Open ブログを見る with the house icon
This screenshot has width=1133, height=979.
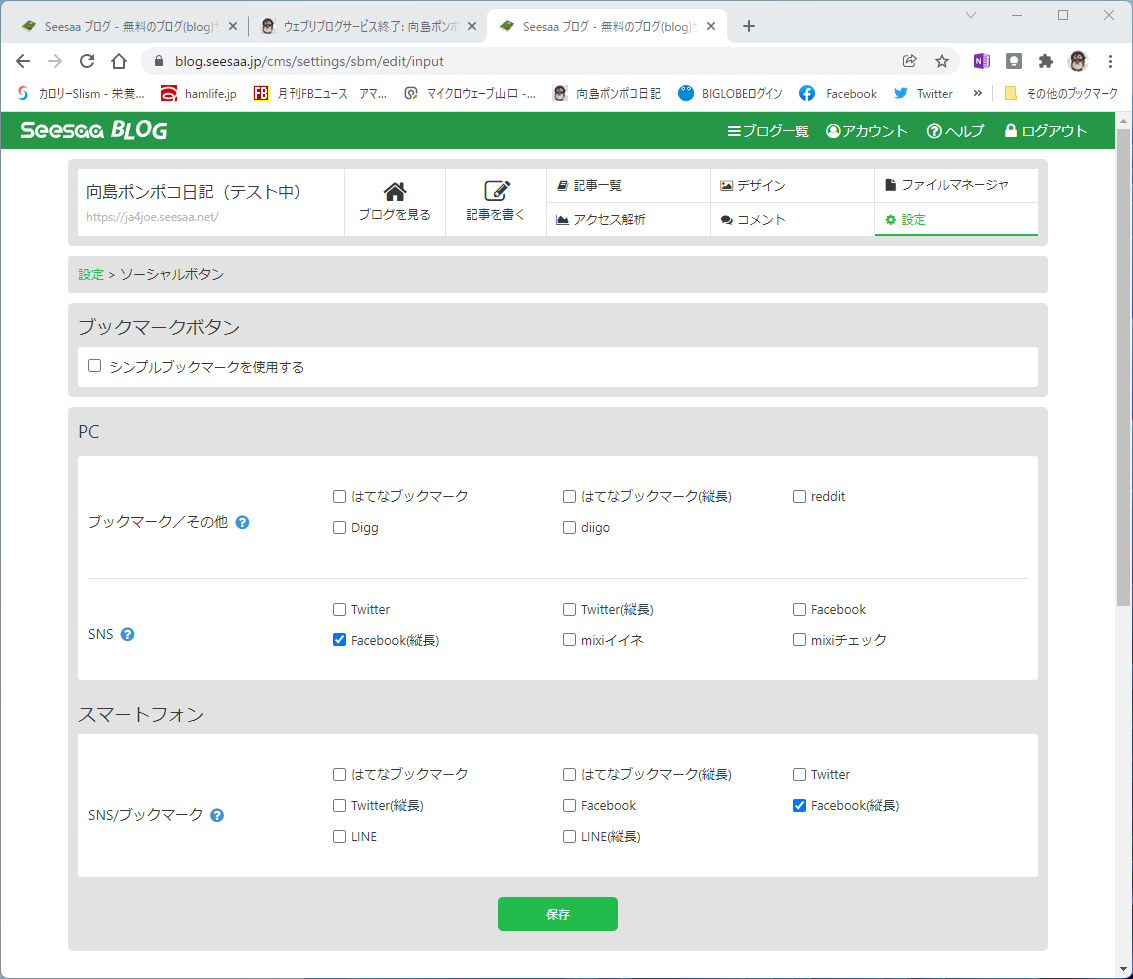click(x=395, y=202)
